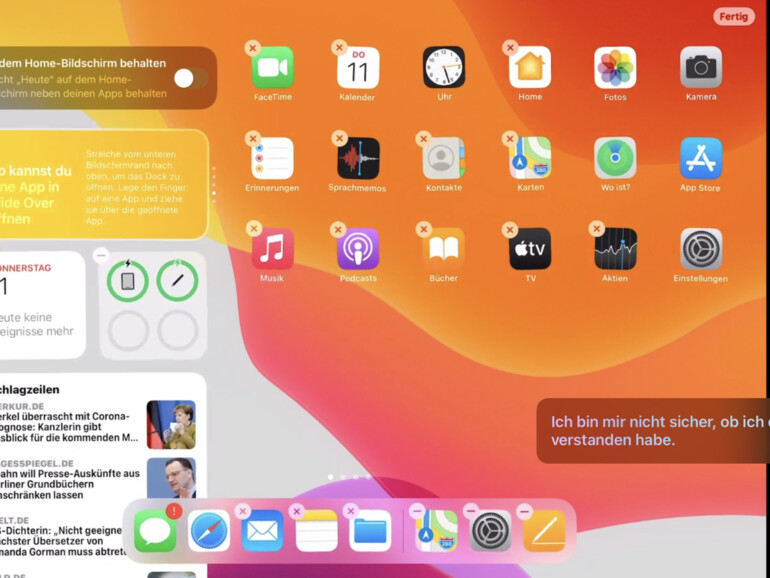Open the Merkel Corona-Prognose headline

click(69, 427)
